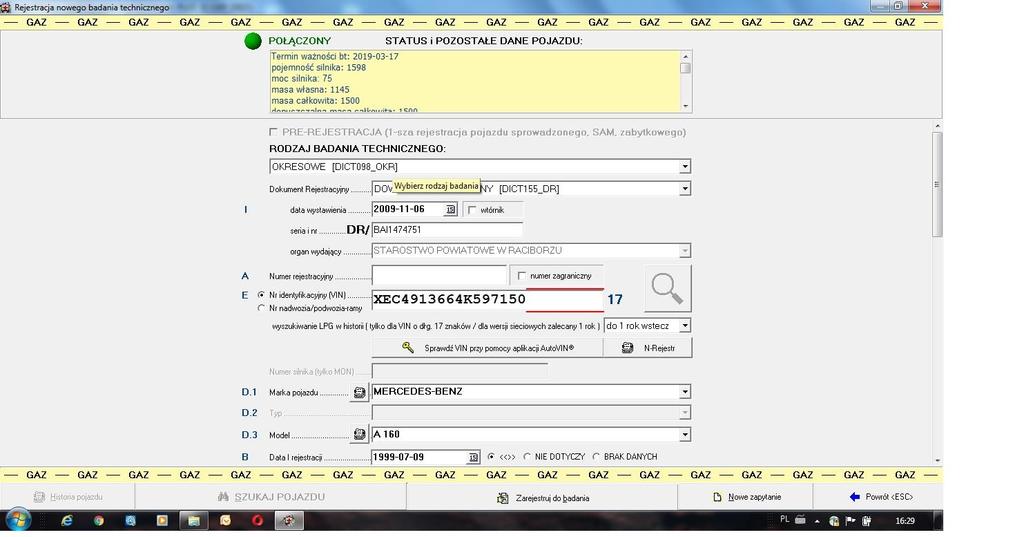Click 'Termin ważności bt: 2019-03-17' line
Screen dimensions: 1024x537
point(335,57)
